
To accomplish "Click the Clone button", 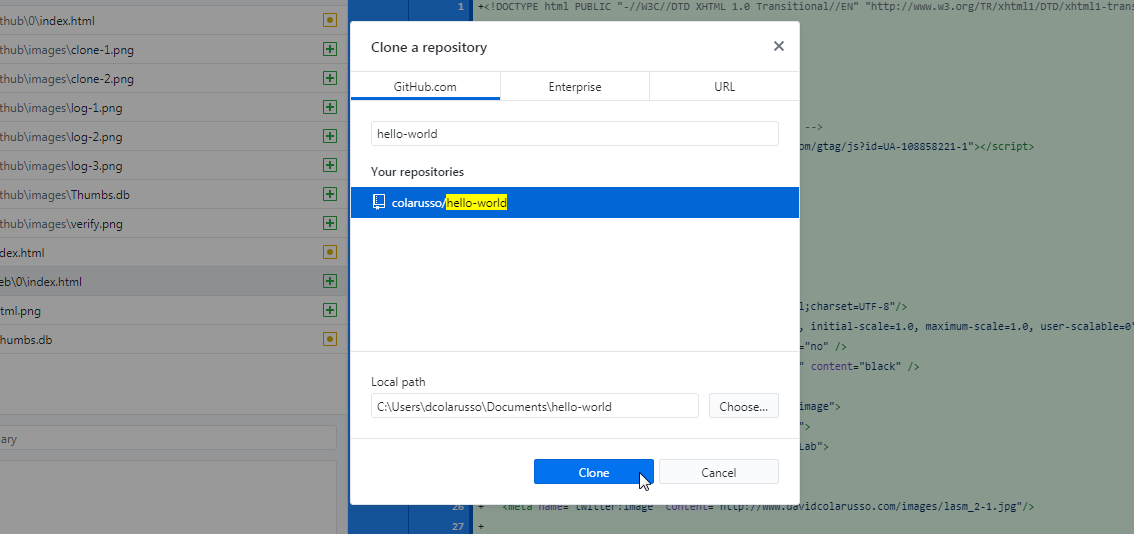I will 594,472.
